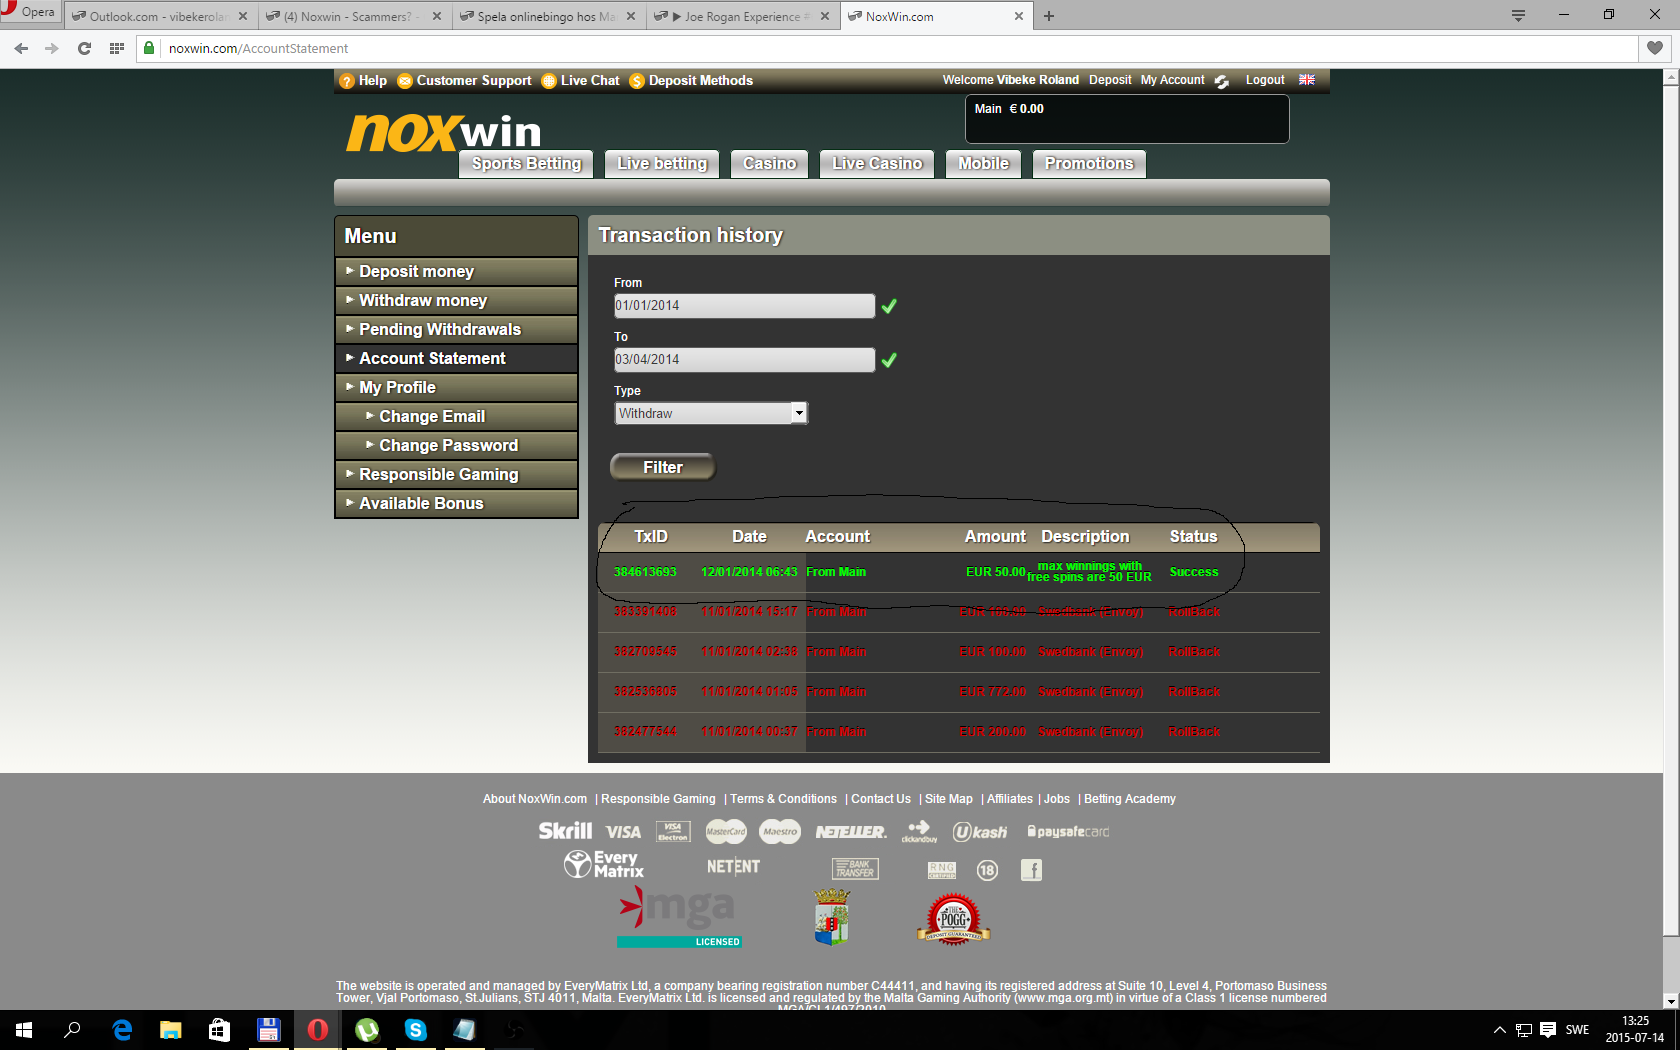Open the Type dropdown showing Withdraw
This screenshot has height=1050, width=1680.
[711, 413]
